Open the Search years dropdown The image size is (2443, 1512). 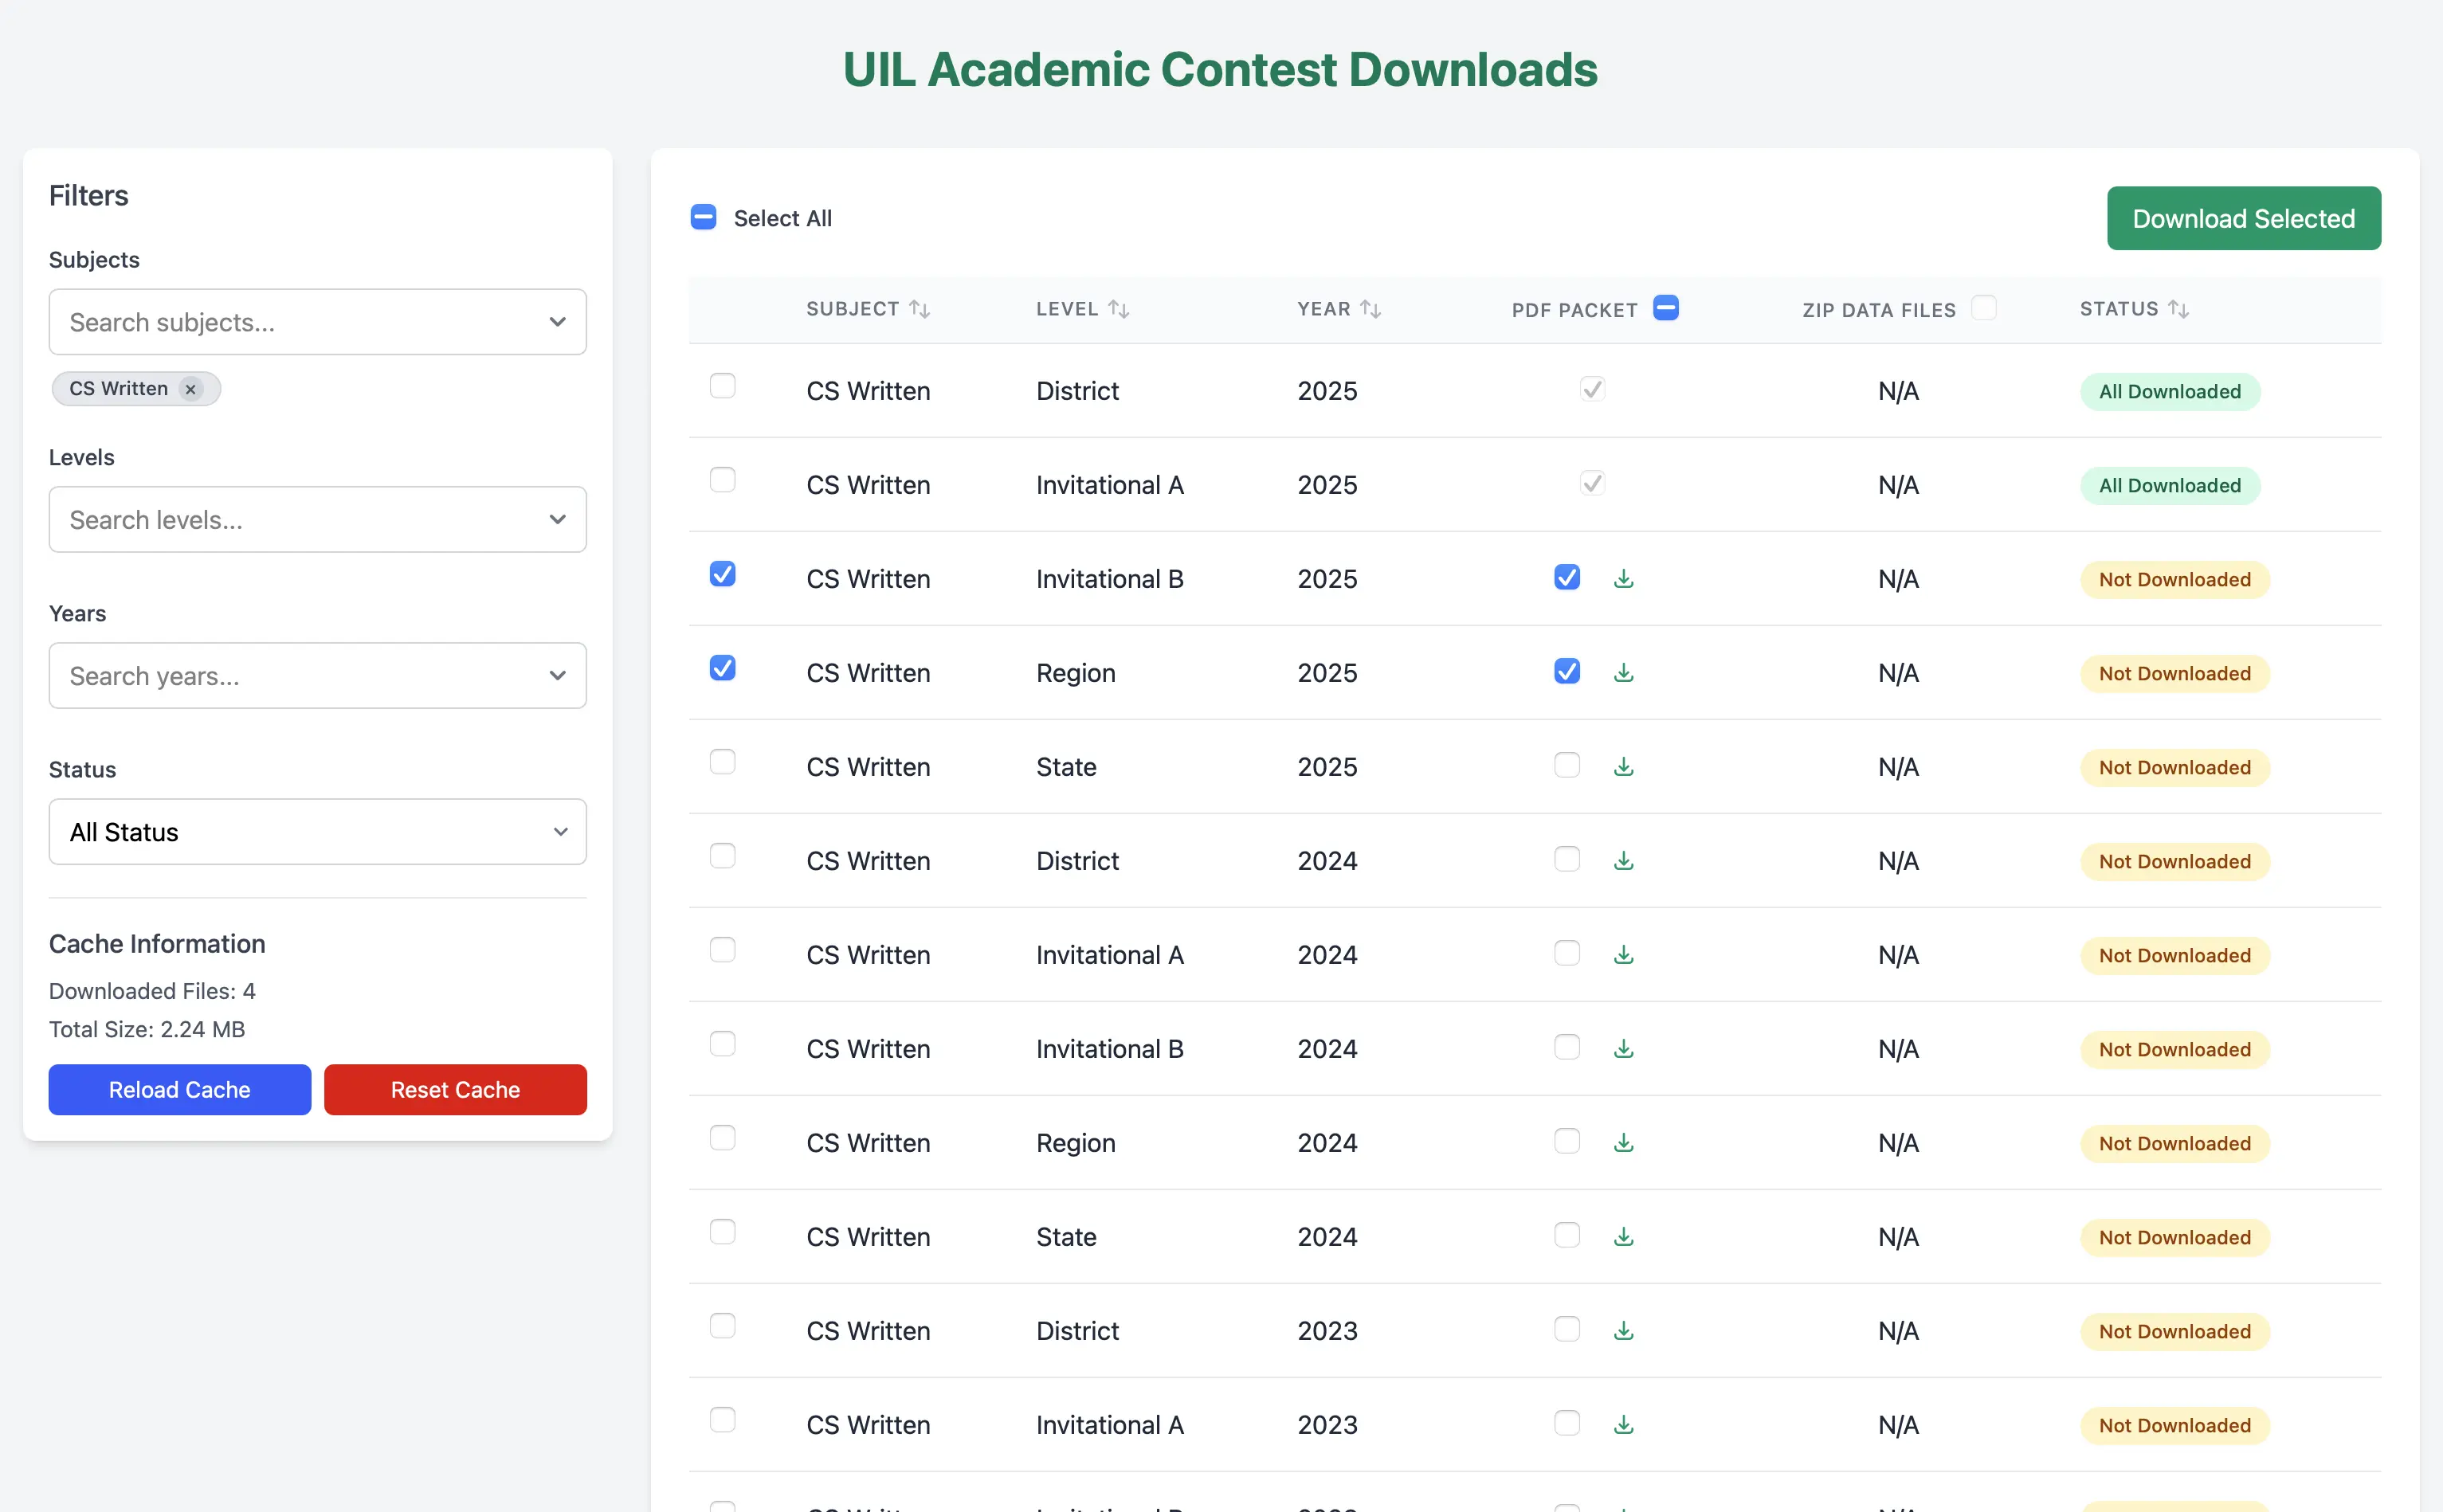(317, 675)
